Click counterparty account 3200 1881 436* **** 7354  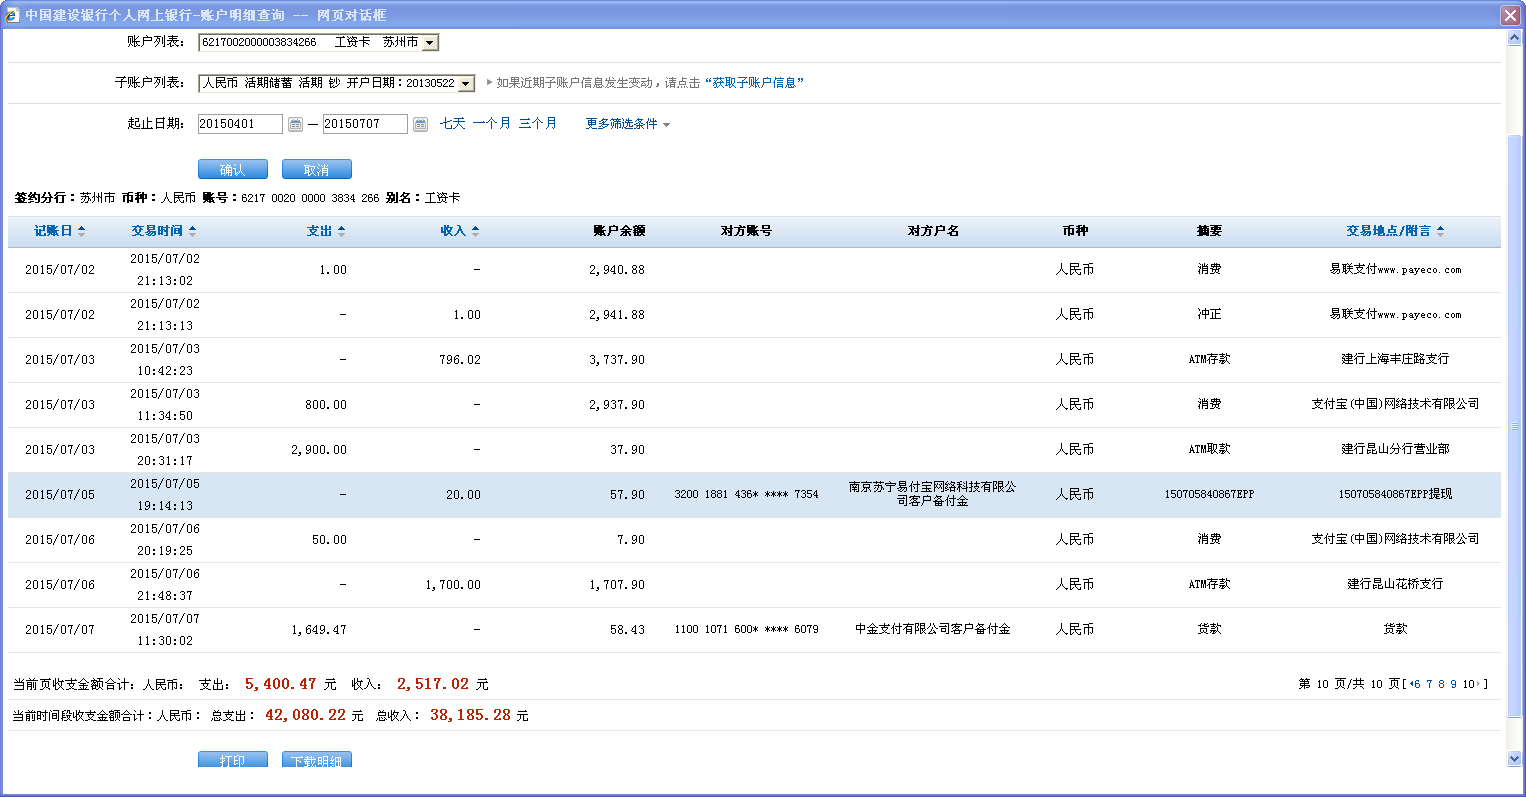746,494
